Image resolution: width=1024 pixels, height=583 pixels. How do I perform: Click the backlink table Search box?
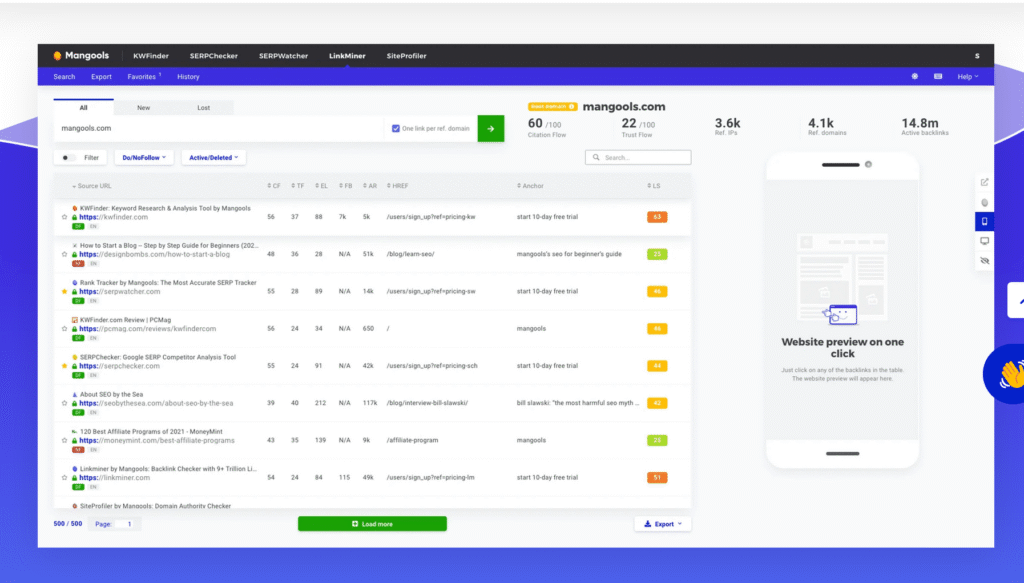(638, 157)
